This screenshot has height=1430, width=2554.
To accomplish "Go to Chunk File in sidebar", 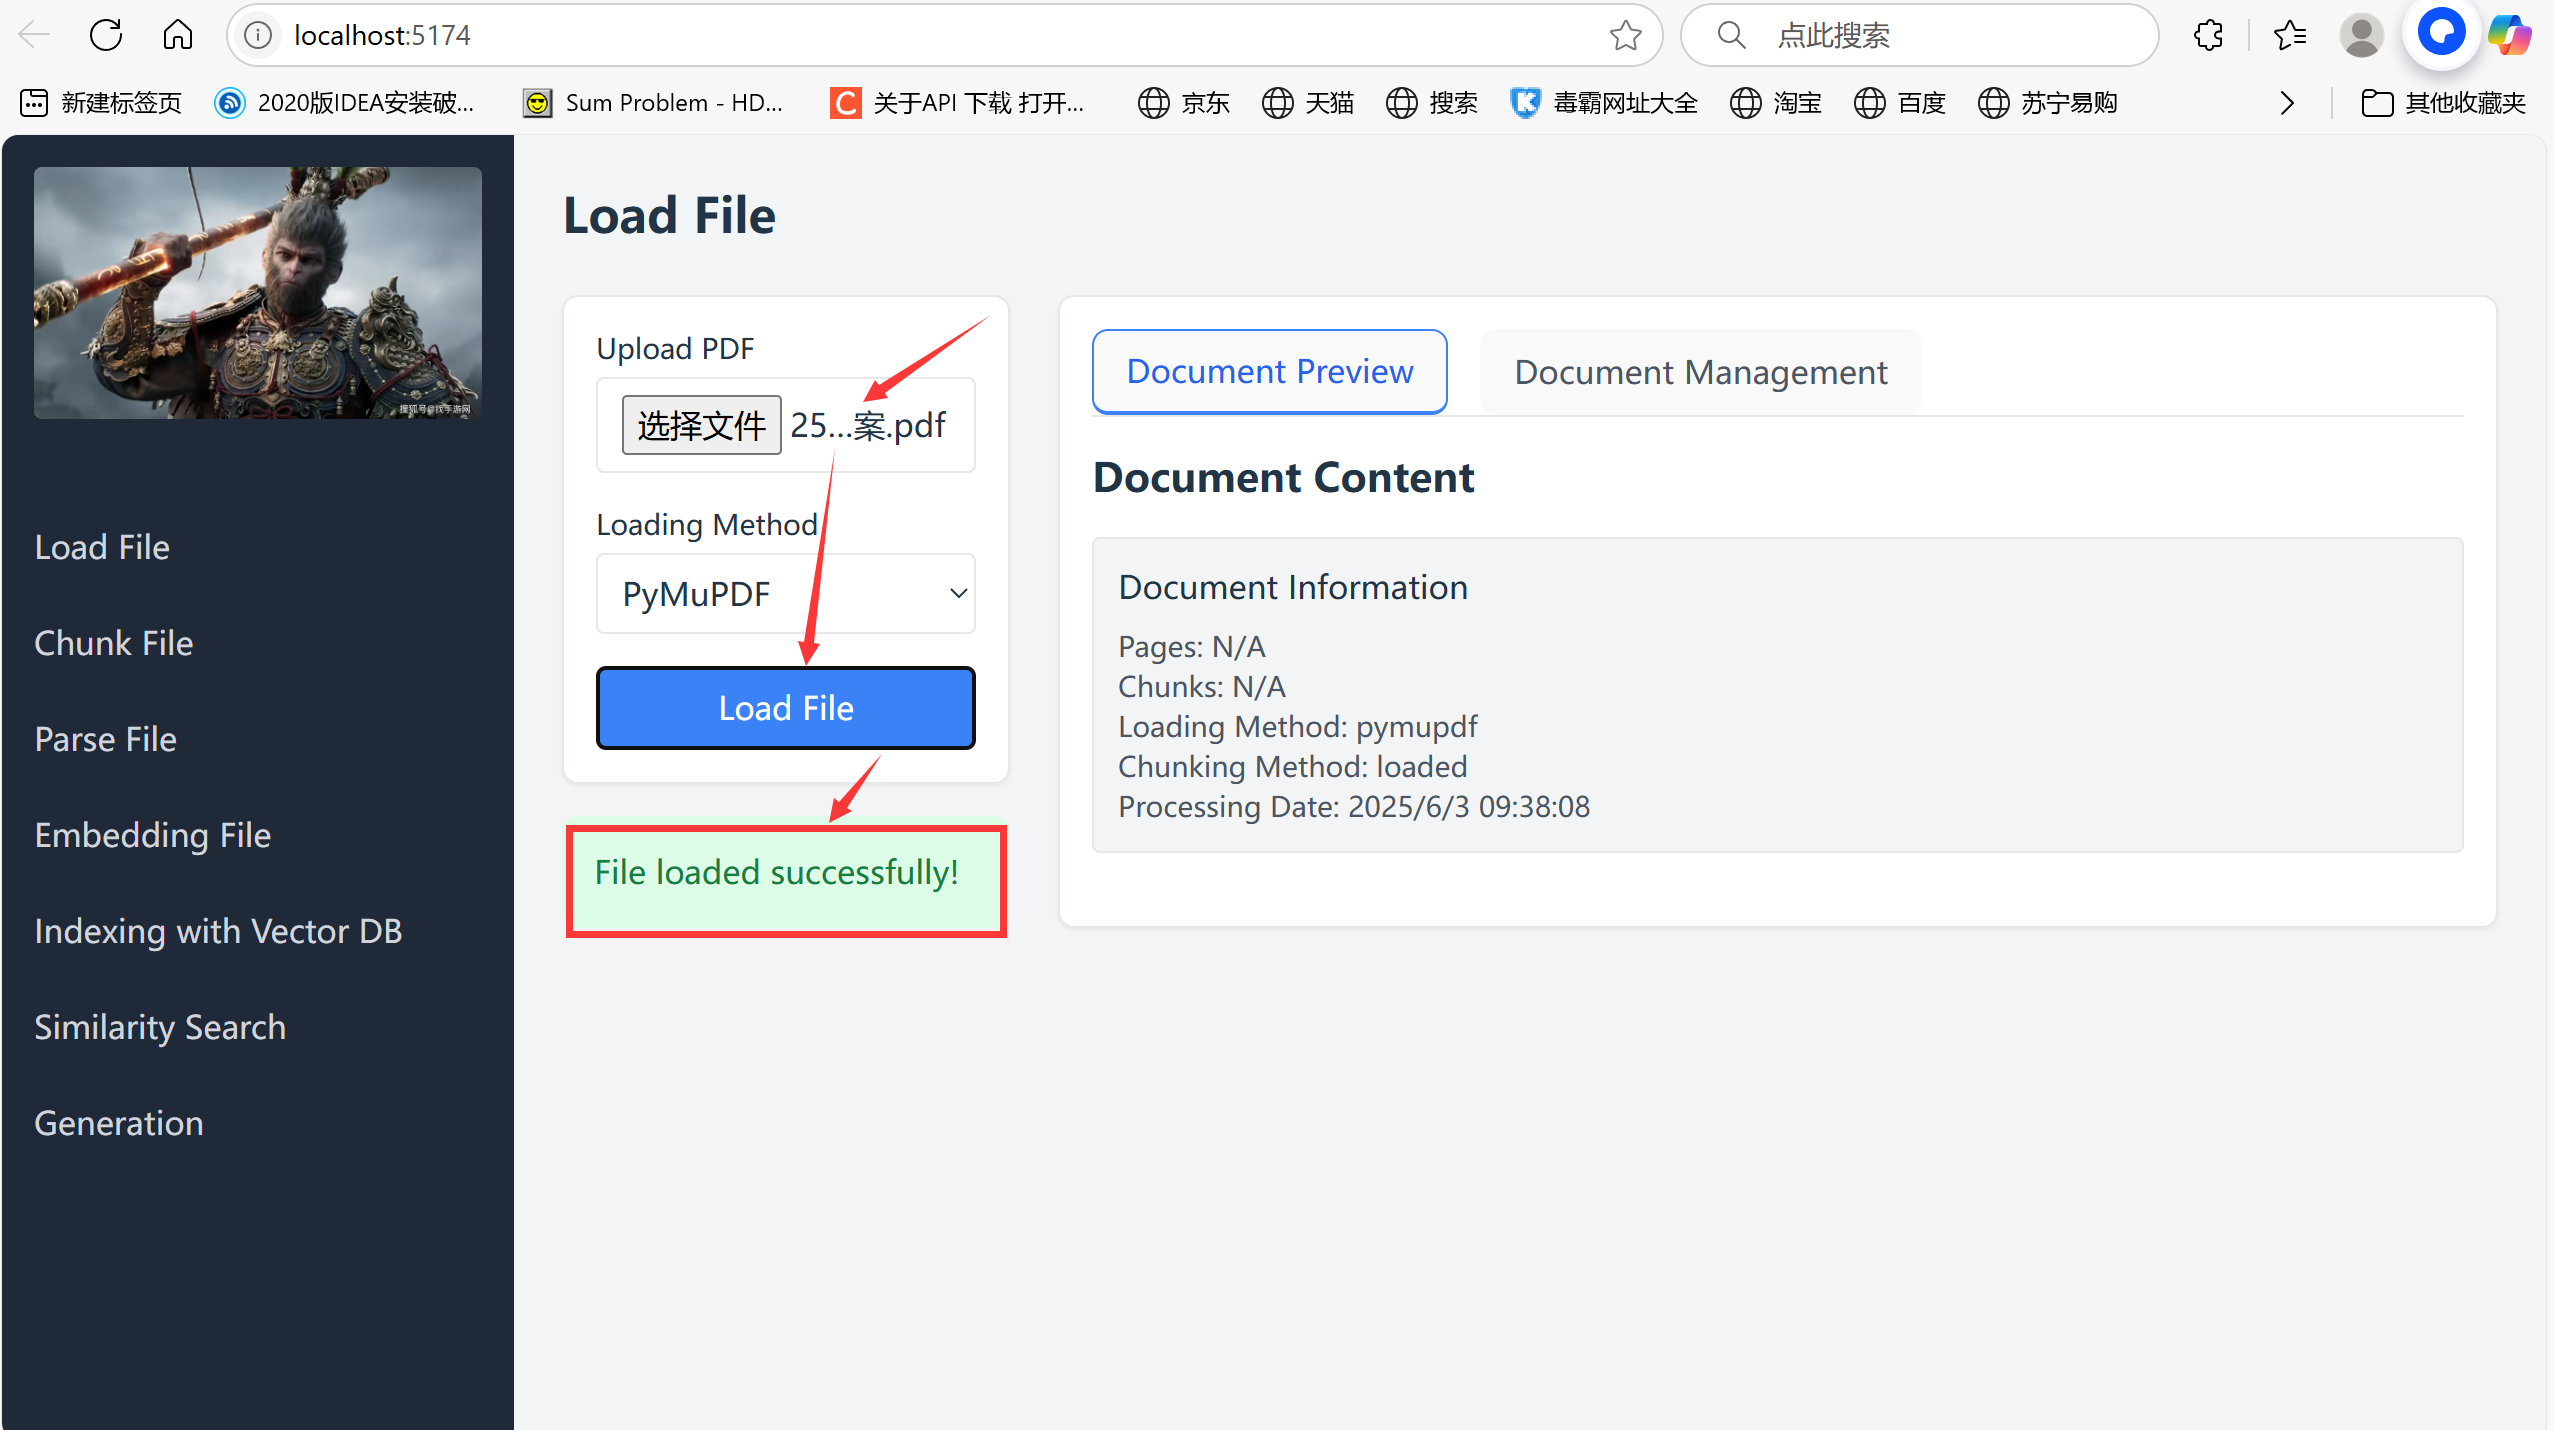I will pyautogui.click(x=114, y=643).
